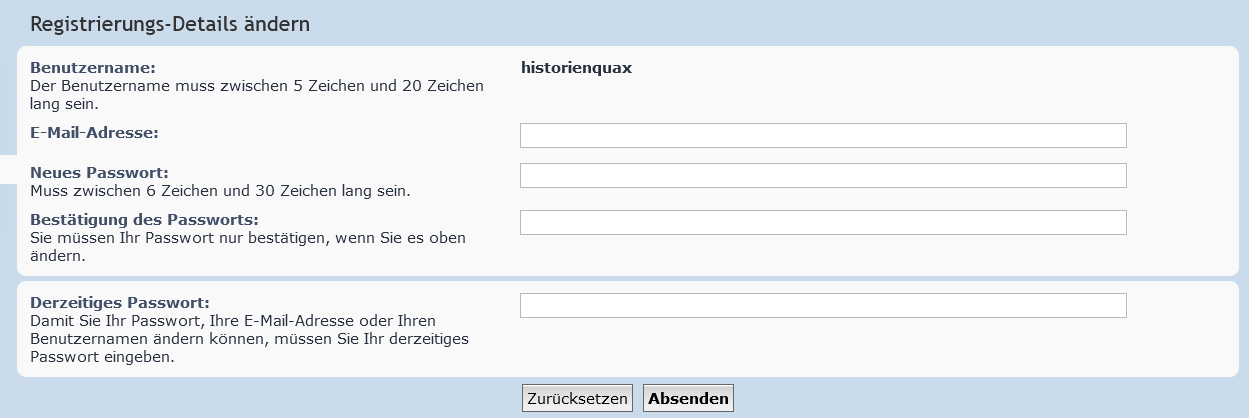Submit the form with Absenden
Image resolution: width=1249 pixels, height=418 pixels.
pyautogui.click(x=688, y=398)
